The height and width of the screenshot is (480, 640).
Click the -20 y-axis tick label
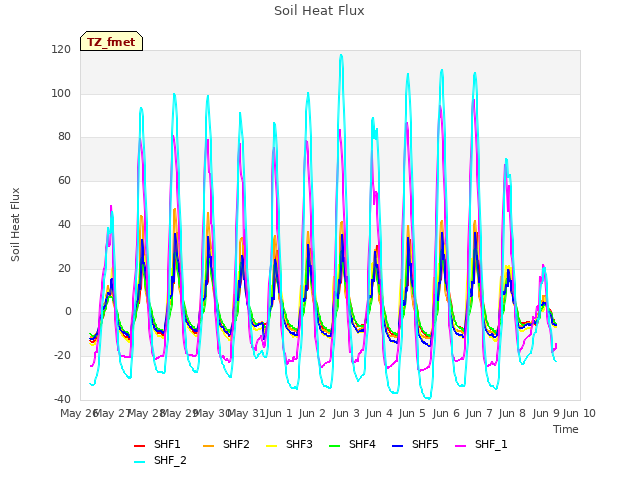pyautogui.click(x=62, y=356)
